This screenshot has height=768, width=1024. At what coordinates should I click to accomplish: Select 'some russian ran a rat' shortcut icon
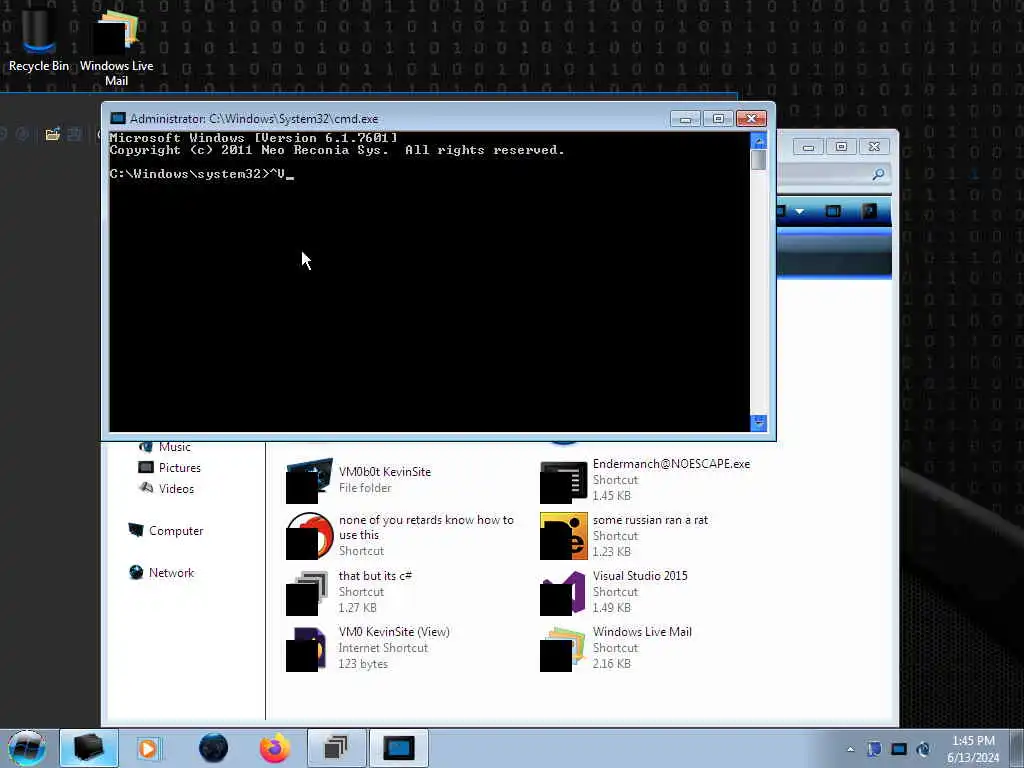(563, 536)
